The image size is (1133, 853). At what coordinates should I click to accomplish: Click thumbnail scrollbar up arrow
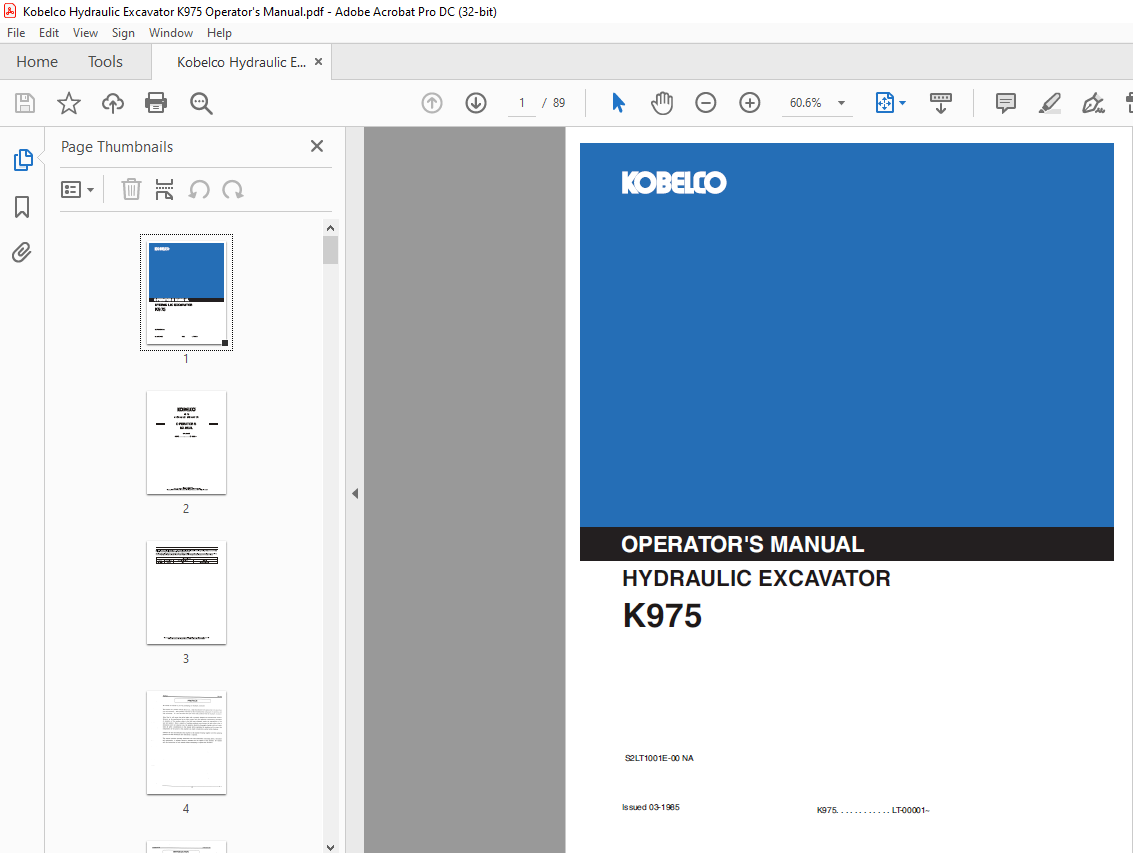click(x=330, y=228)
